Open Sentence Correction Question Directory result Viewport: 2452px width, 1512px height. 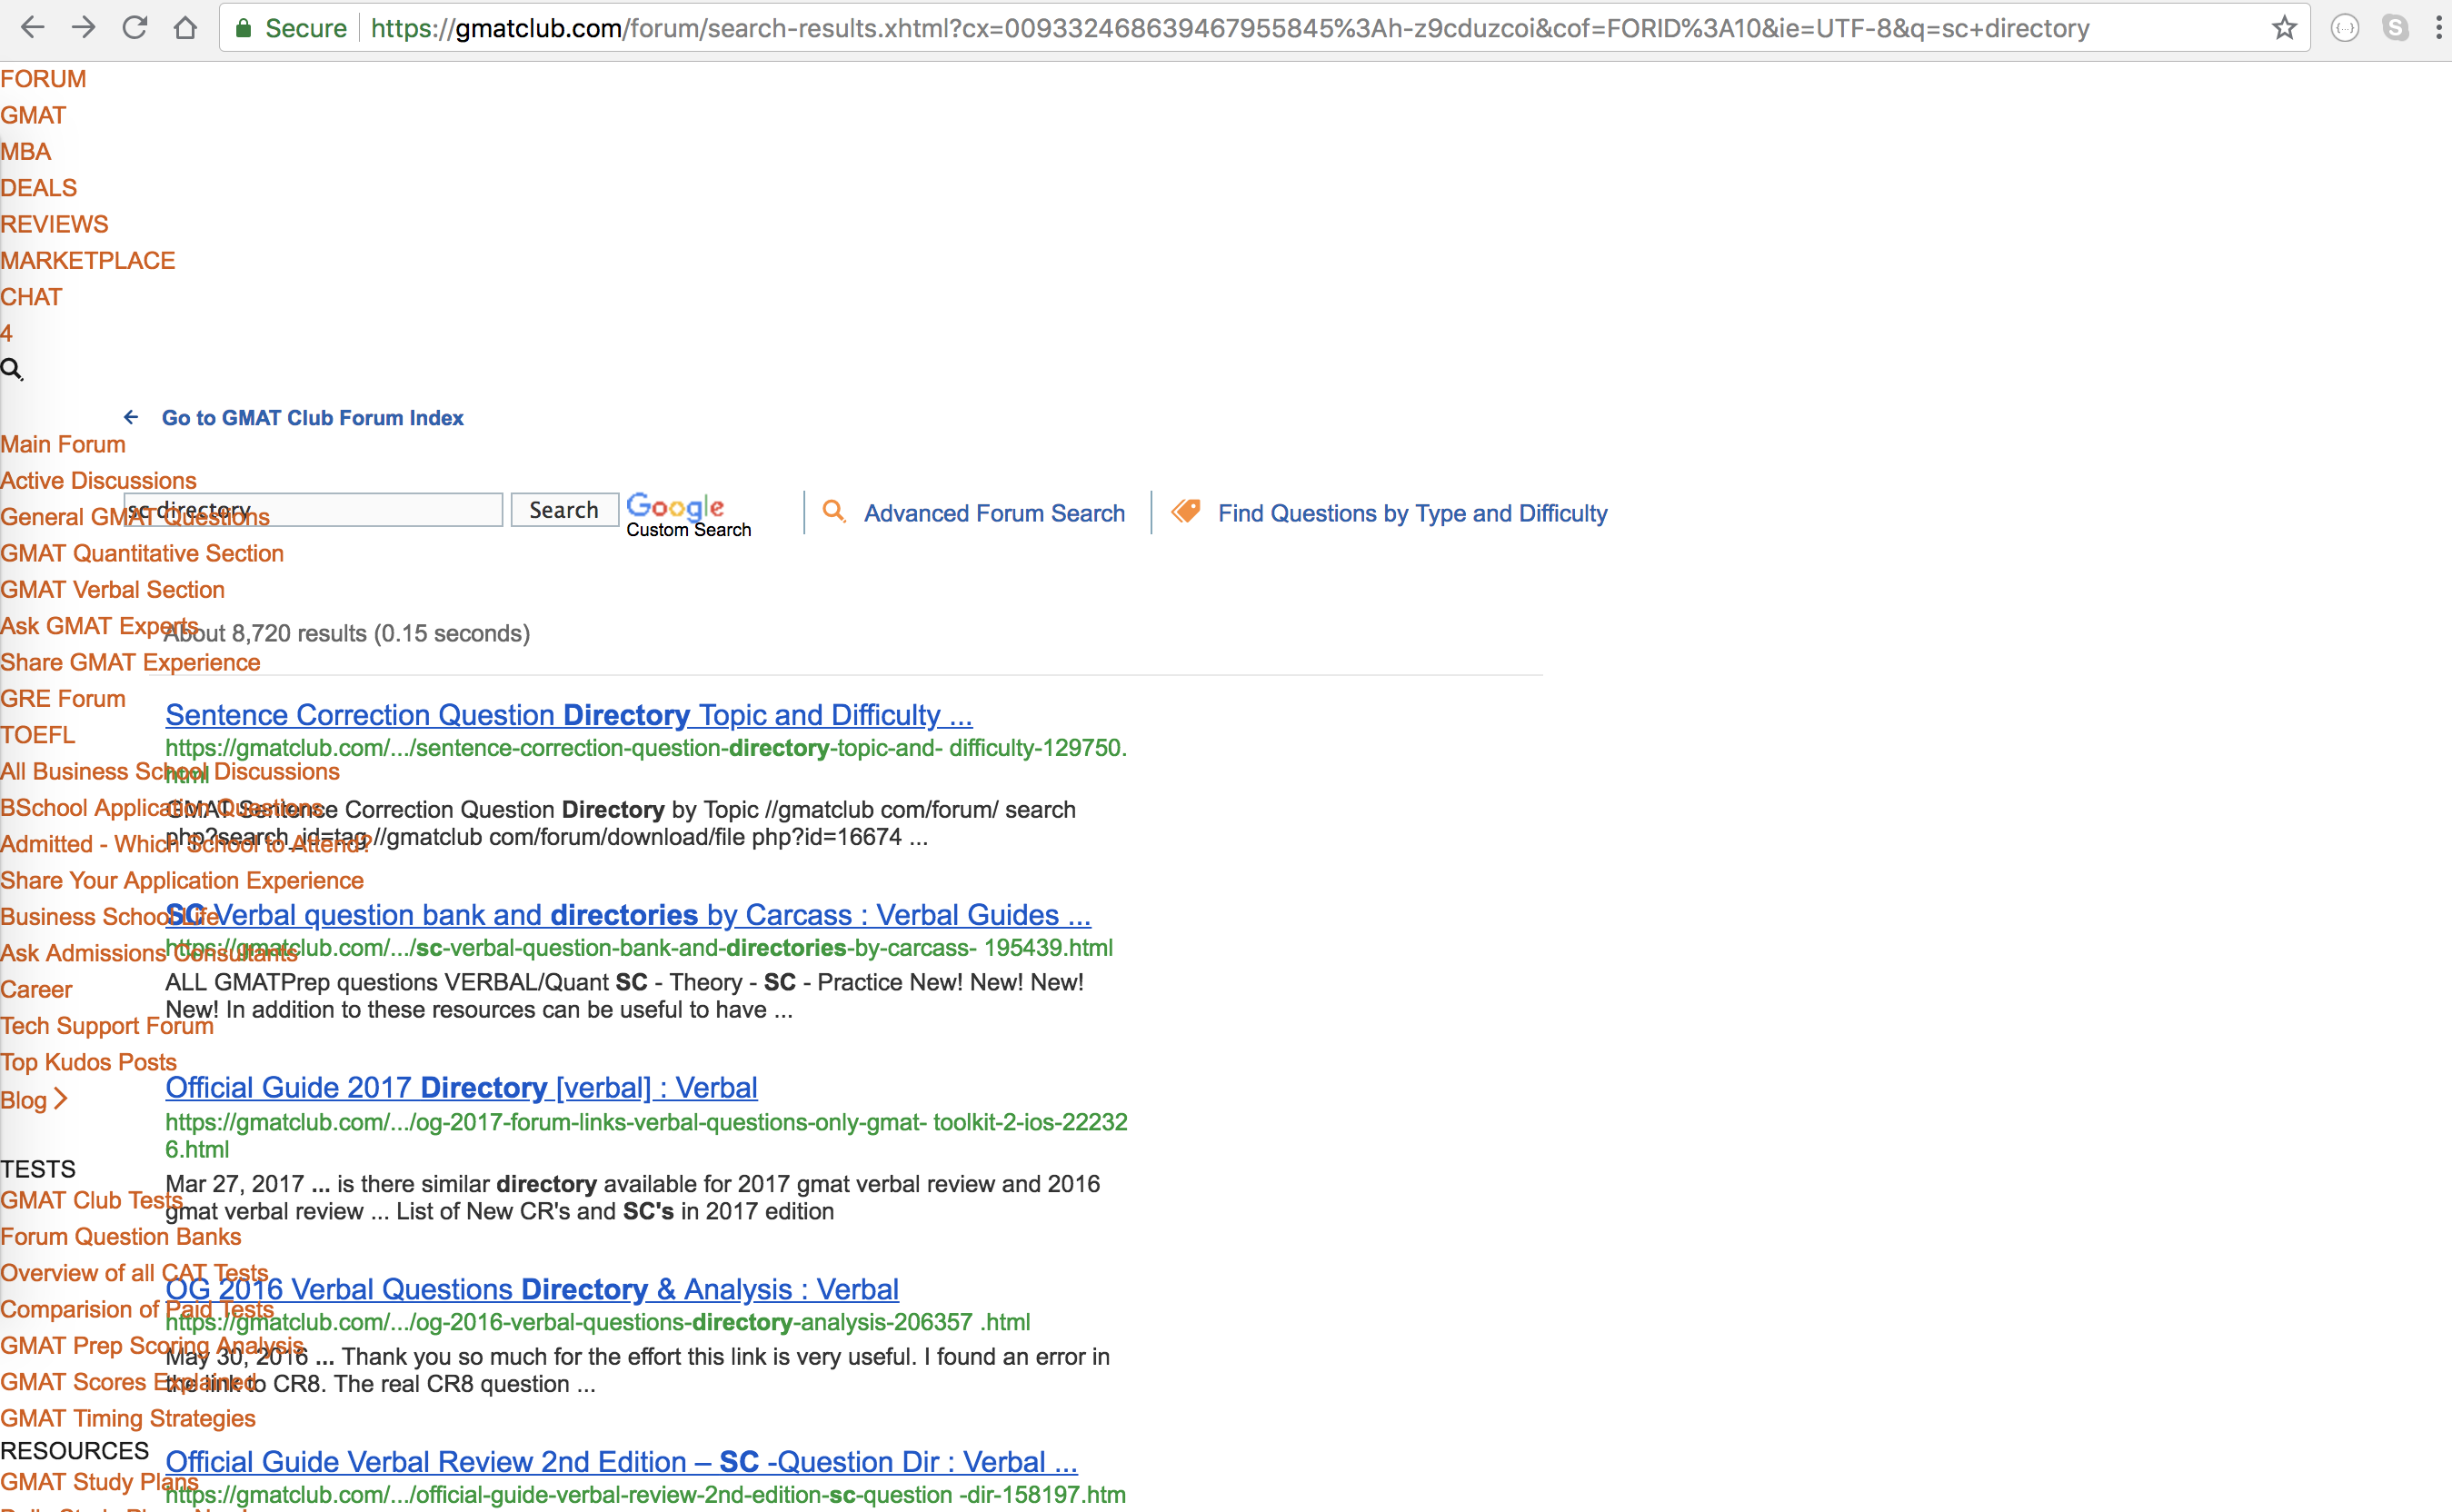pyautogui.click(x=570, y=714)
